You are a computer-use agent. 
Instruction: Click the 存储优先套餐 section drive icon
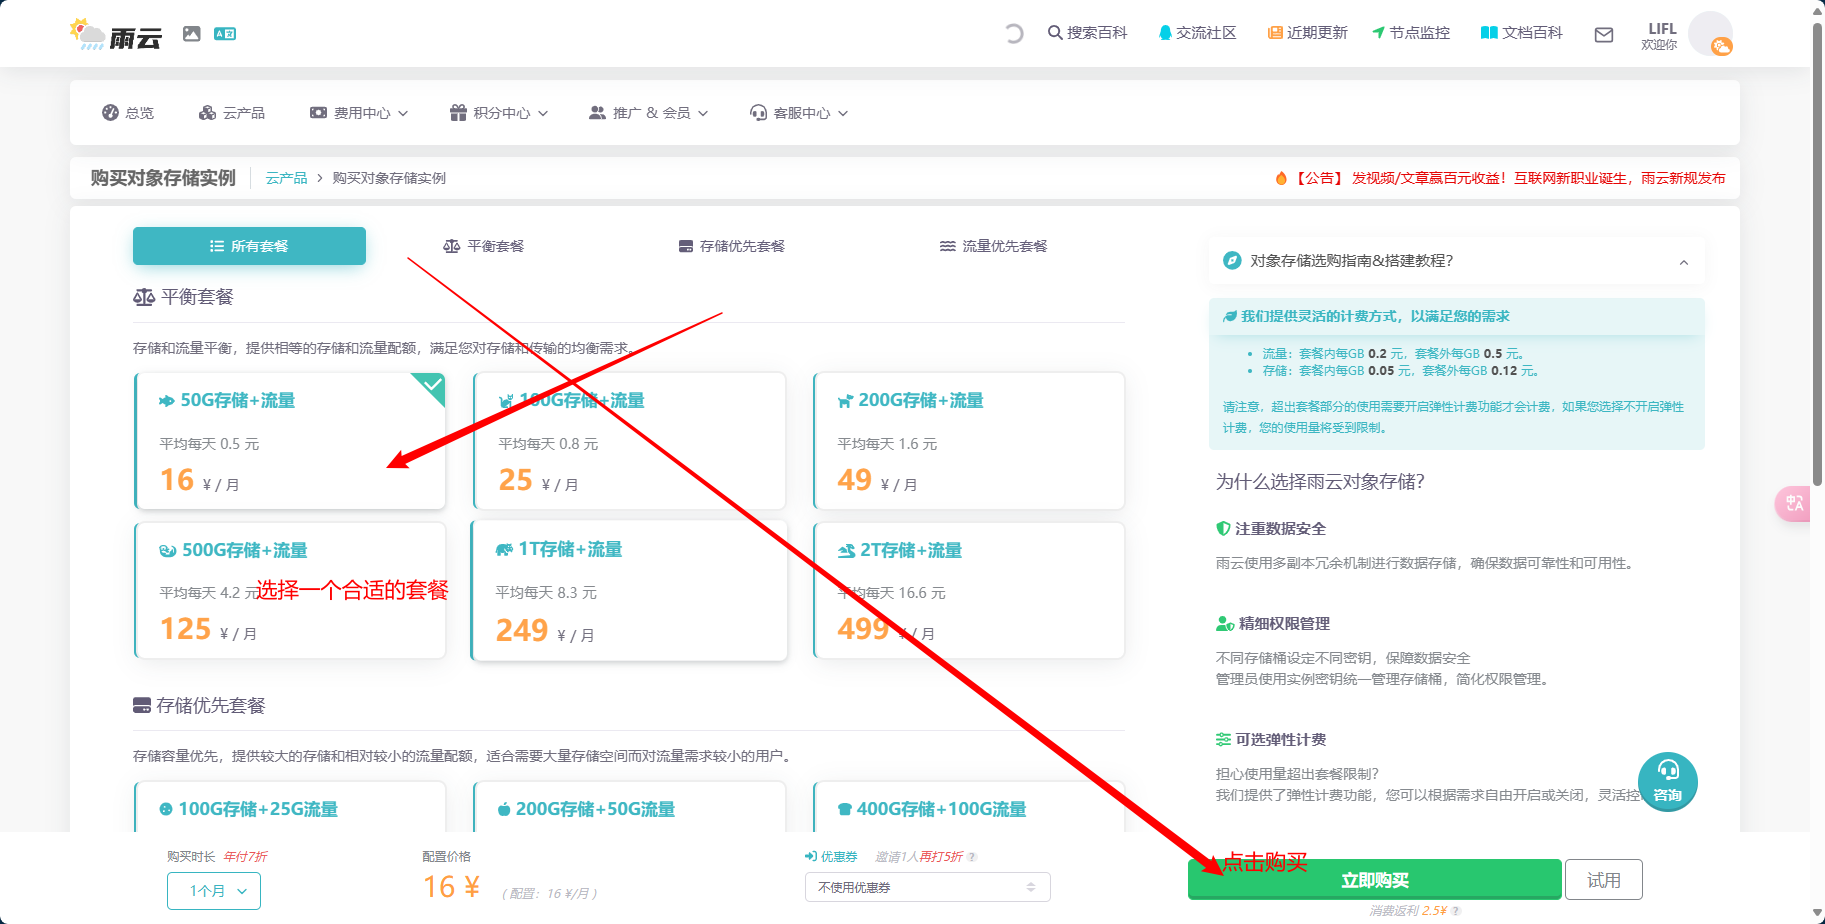(x=142, y=706)
